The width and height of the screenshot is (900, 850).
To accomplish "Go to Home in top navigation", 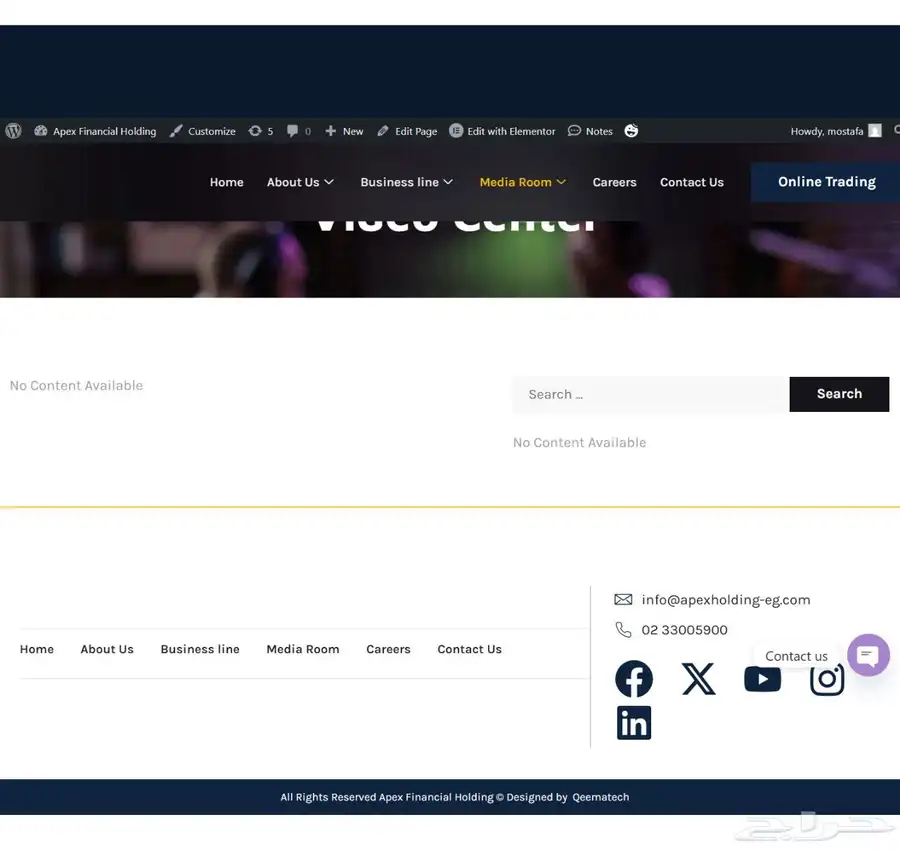I will pyautogui.click(x=227, y=182).
